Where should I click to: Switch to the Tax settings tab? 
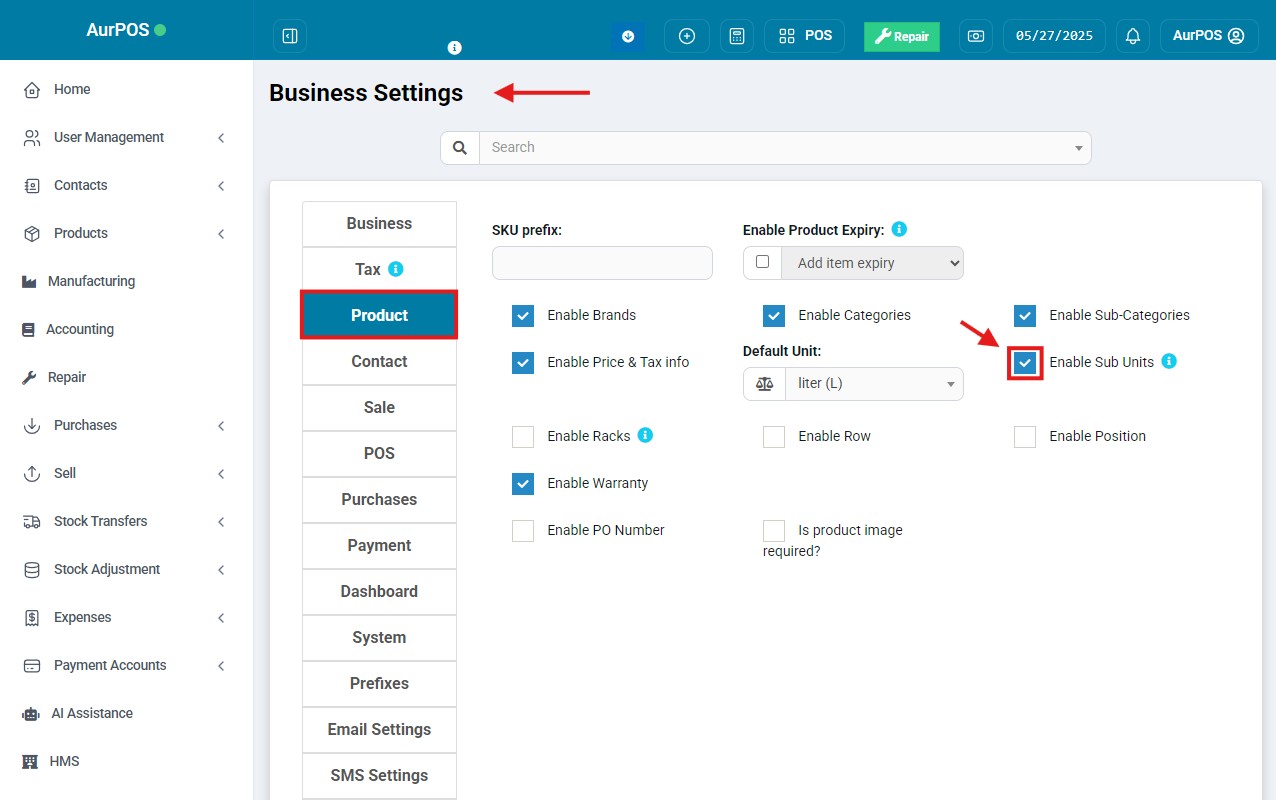coord(379,270)
